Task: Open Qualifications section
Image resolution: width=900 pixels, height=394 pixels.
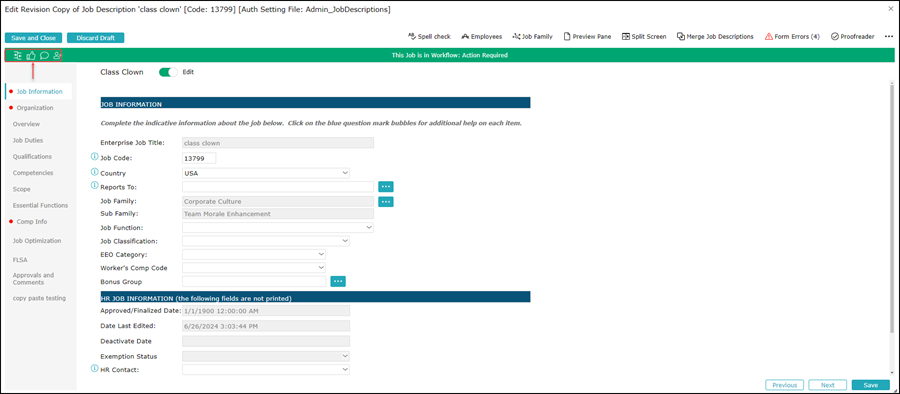Action: 32,156
